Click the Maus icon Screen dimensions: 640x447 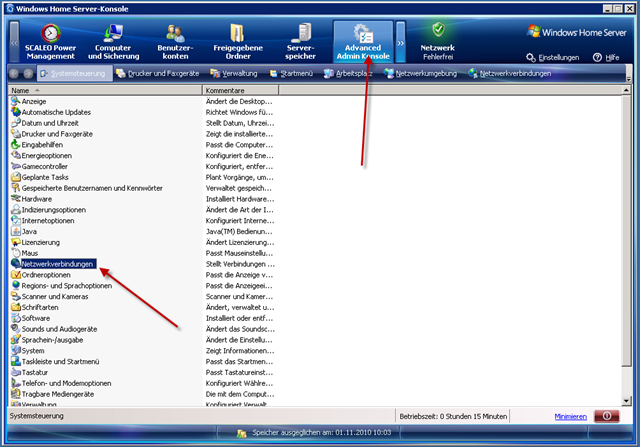pyautogui.click(x=16, y=253)
